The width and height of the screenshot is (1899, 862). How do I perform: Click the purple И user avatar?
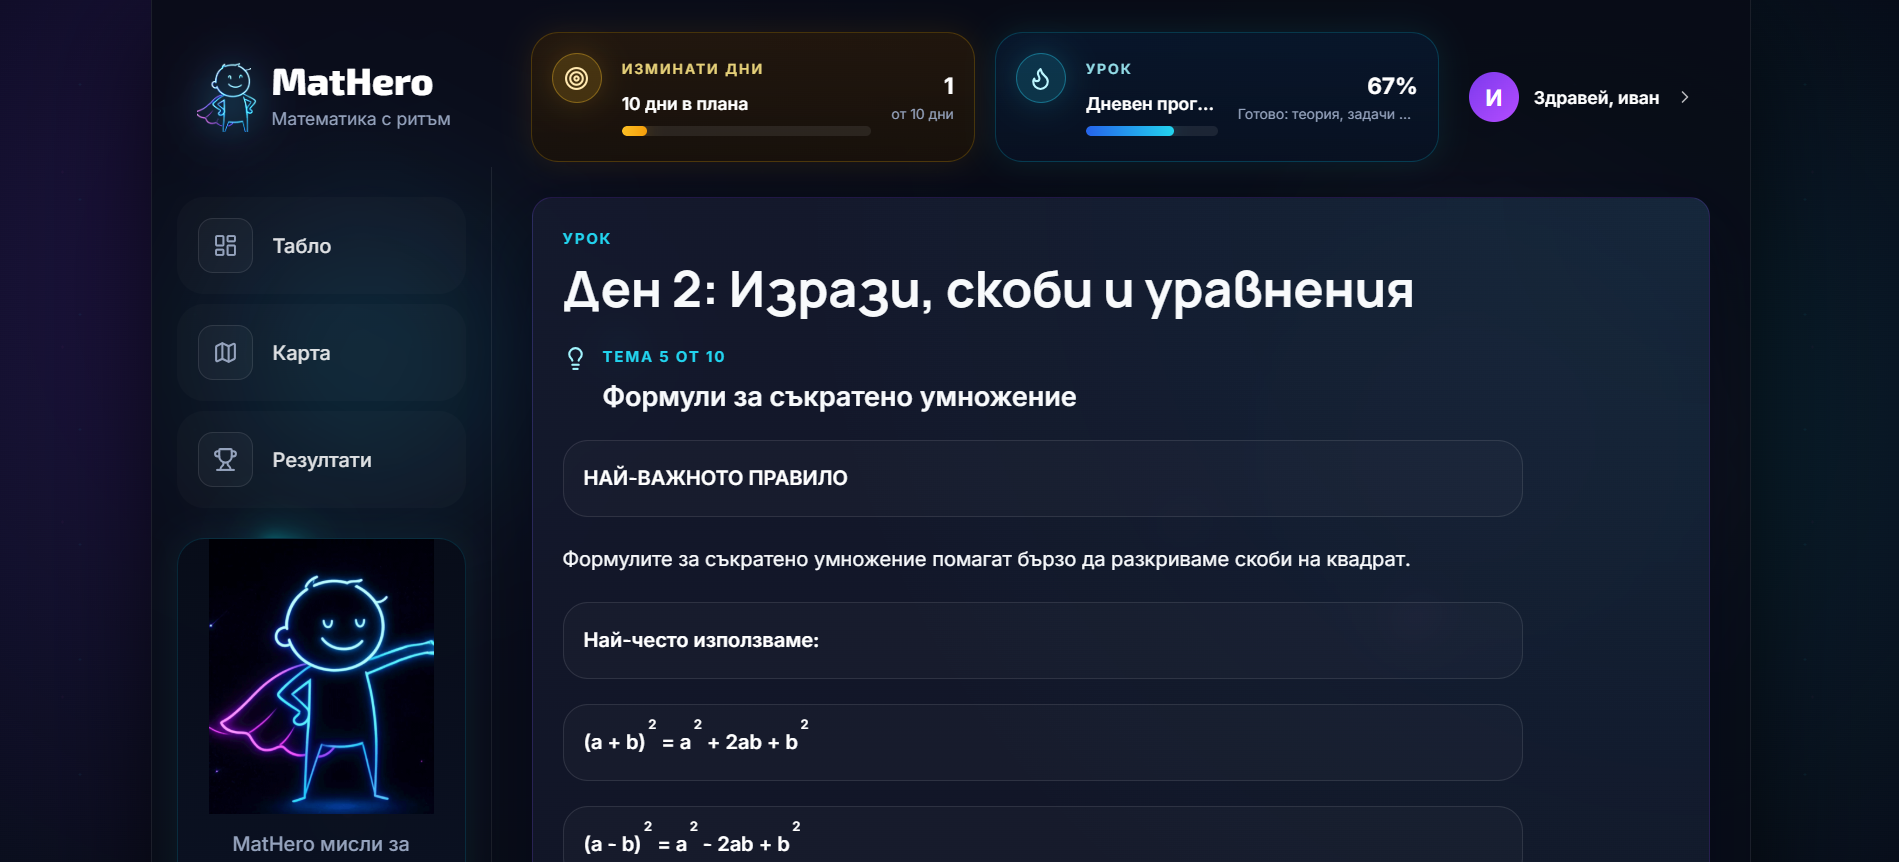point(1494,97)
